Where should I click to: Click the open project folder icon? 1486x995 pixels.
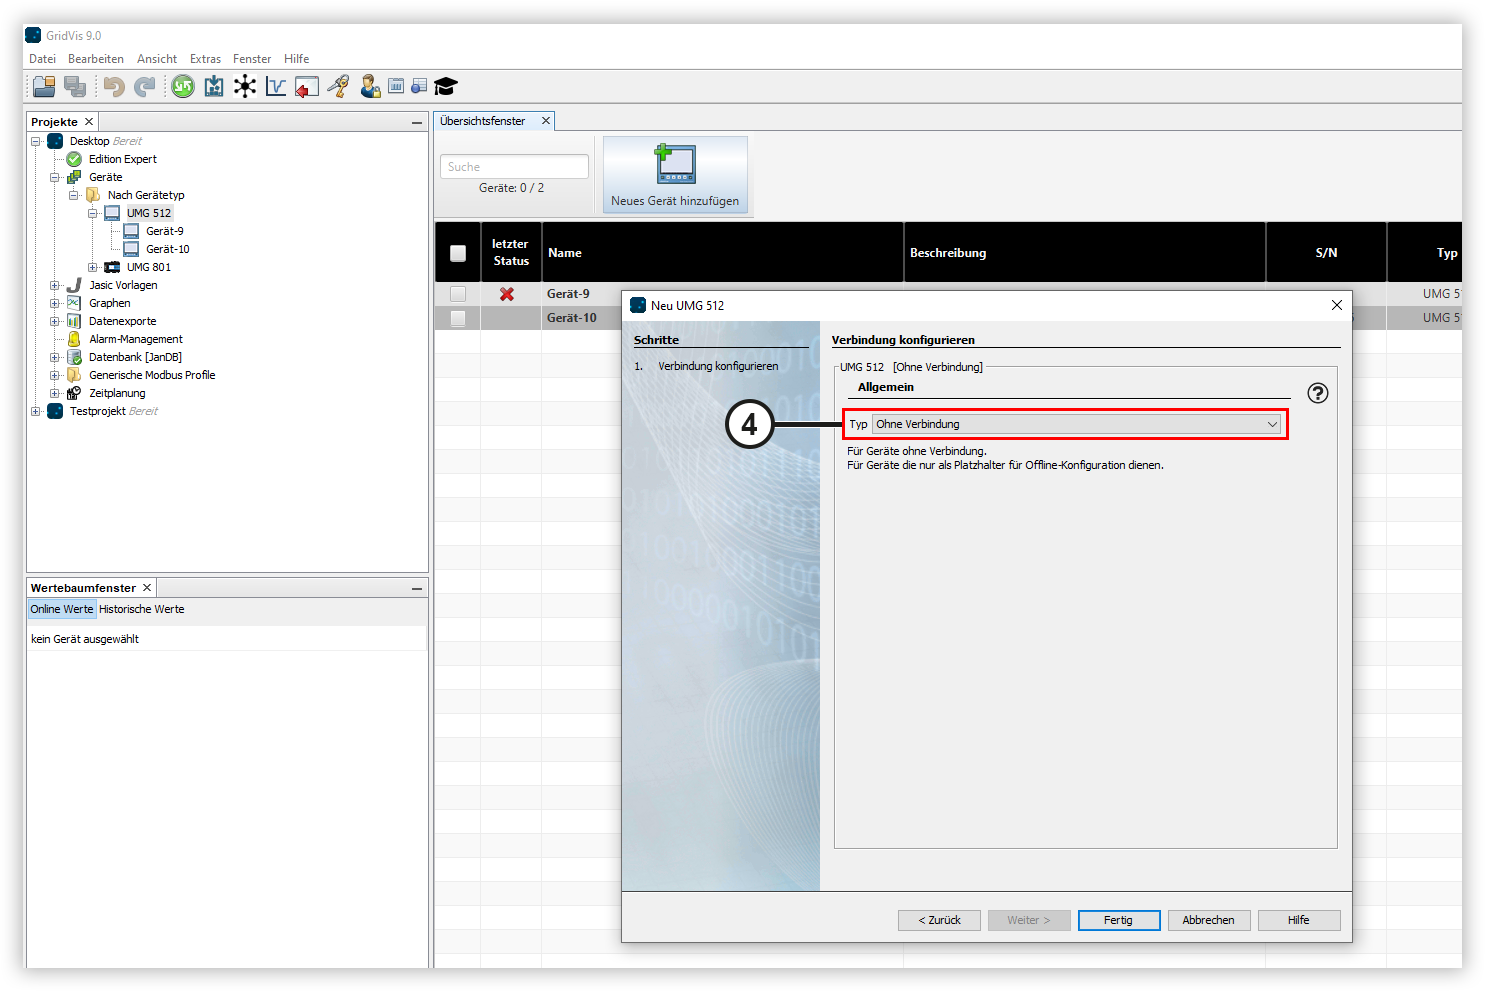point(43,87)
